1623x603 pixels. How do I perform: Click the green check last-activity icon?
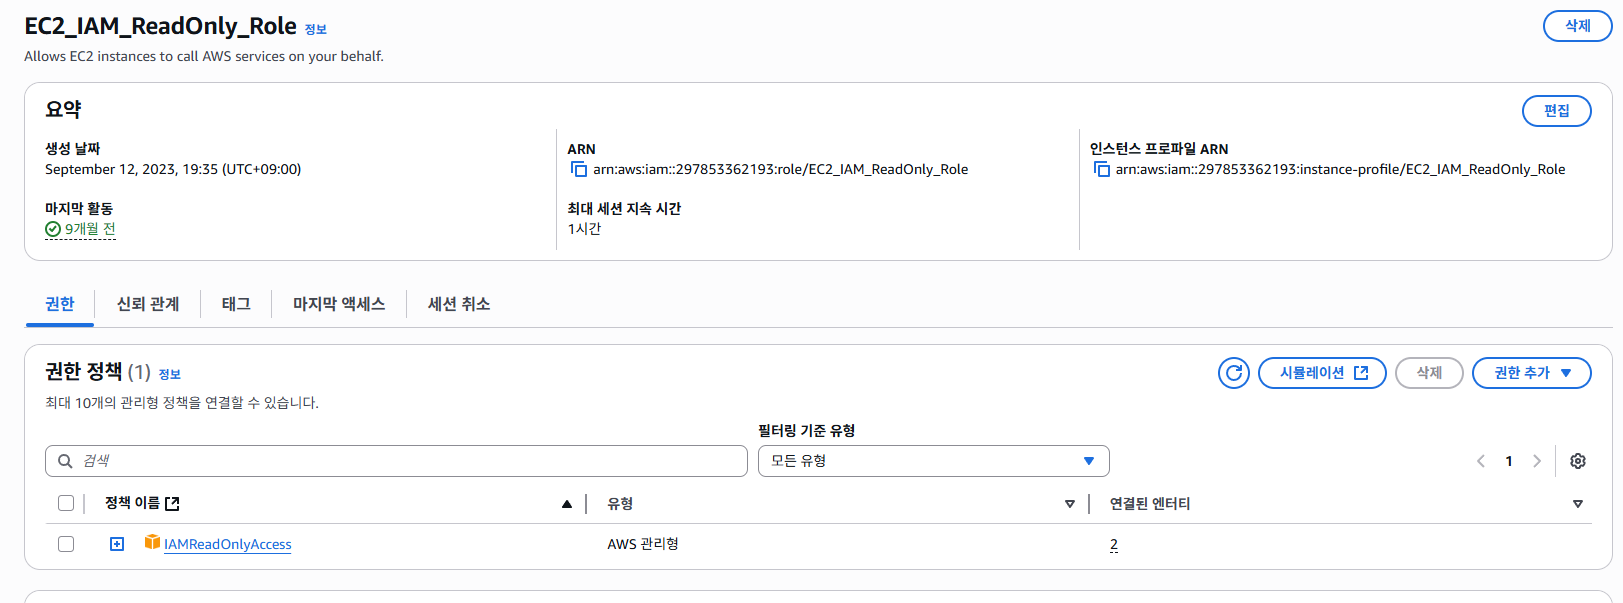click(53, 229)
